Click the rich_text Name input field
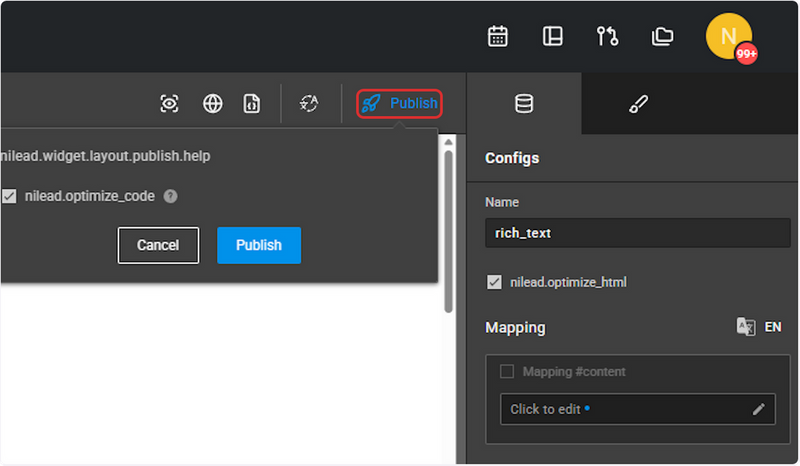The height and width of the screenshot is (466, 800). [638, 233]
